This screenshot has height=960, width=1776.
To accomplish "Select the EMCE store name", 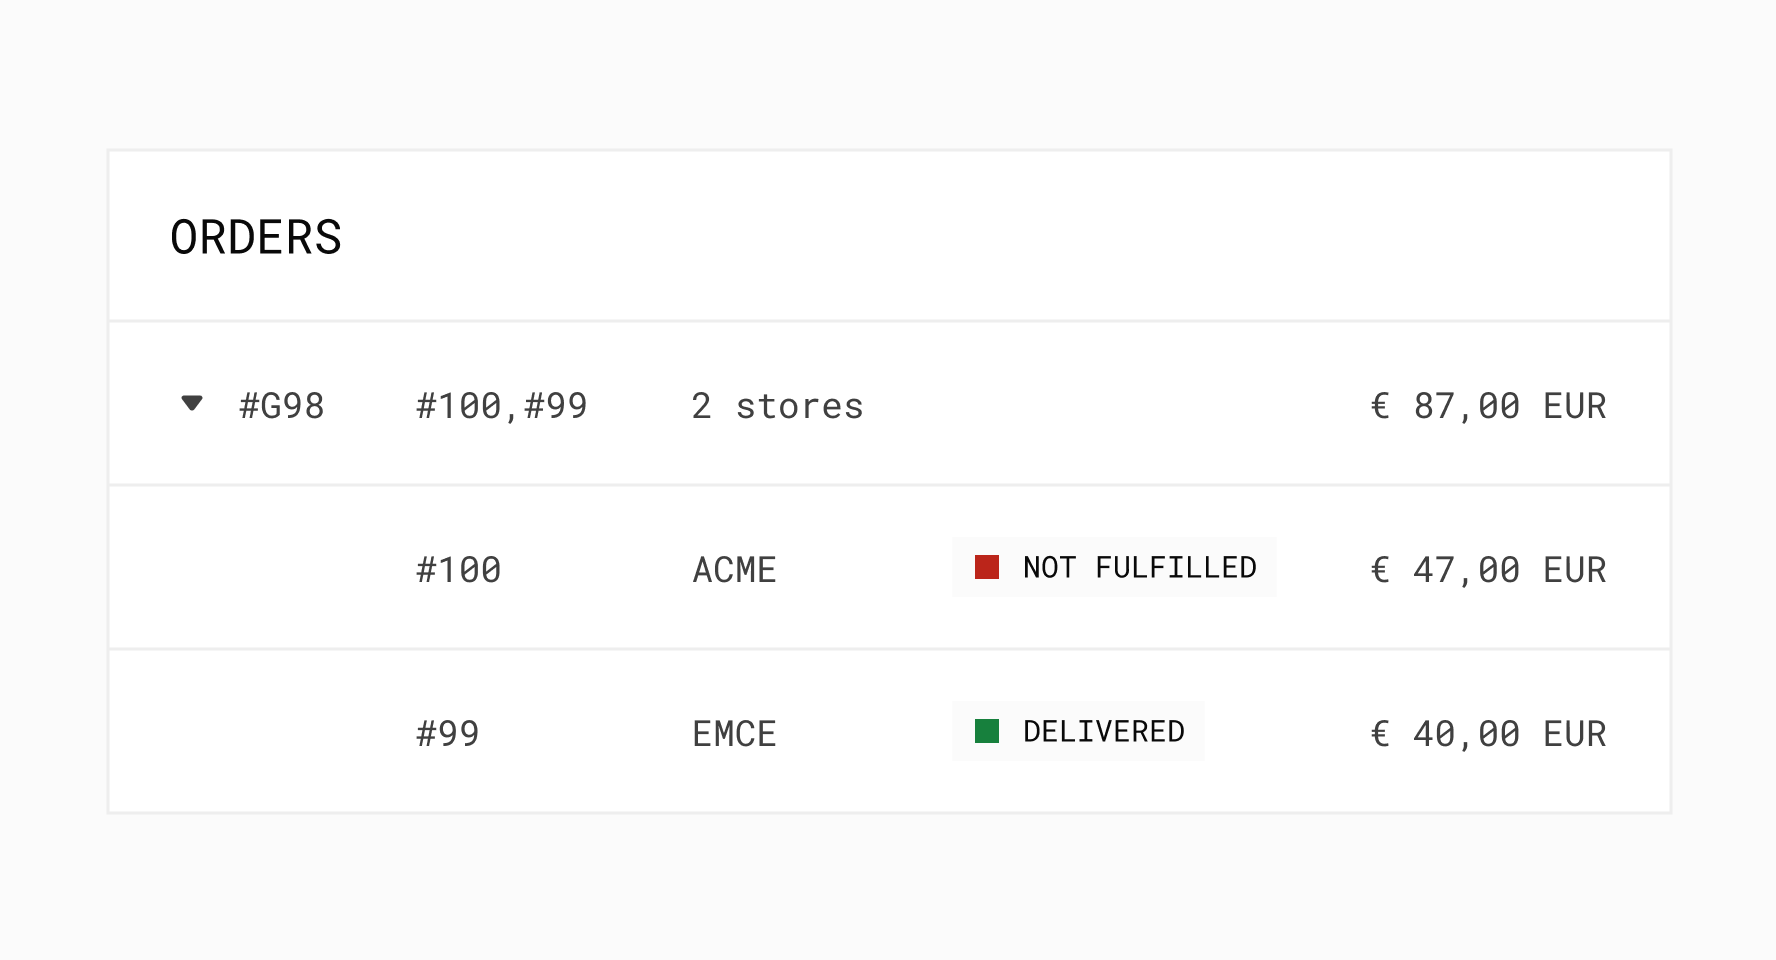I will [735, 734].
